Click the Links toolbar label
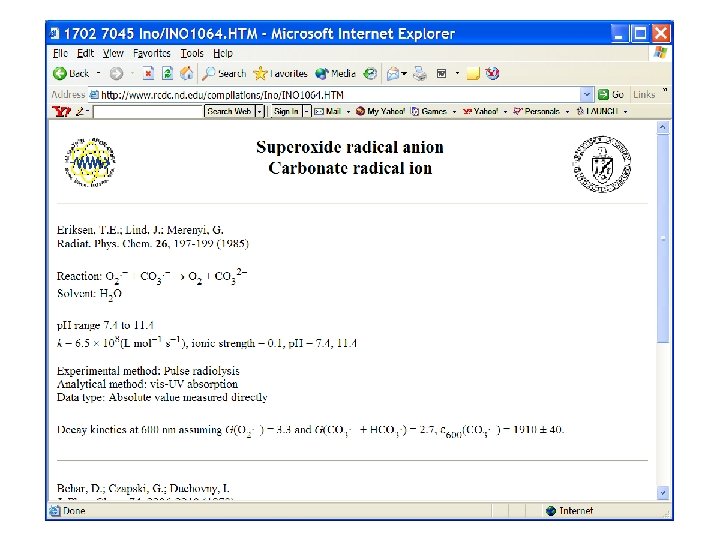The height and width of the screenshot is (540, 720). click(x=644, y=95)
